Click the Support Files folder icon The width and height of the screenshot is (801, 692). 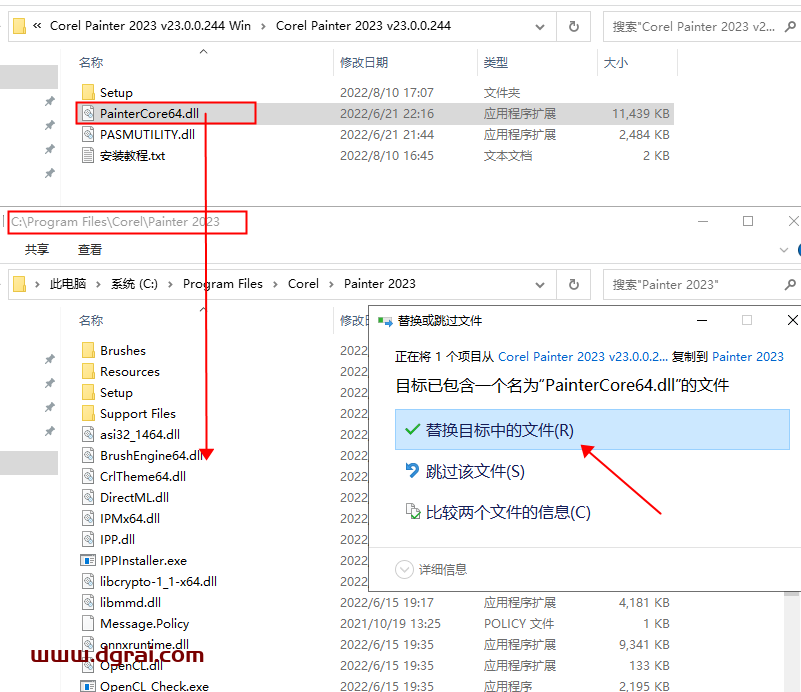tap(88, 413)
